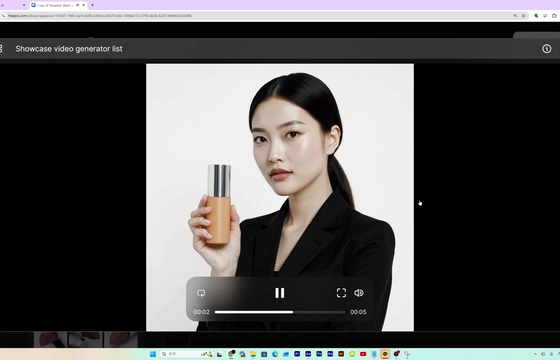560x360 pixels.
Task: Click the 00:02 current time label
Action: [201, 312]
